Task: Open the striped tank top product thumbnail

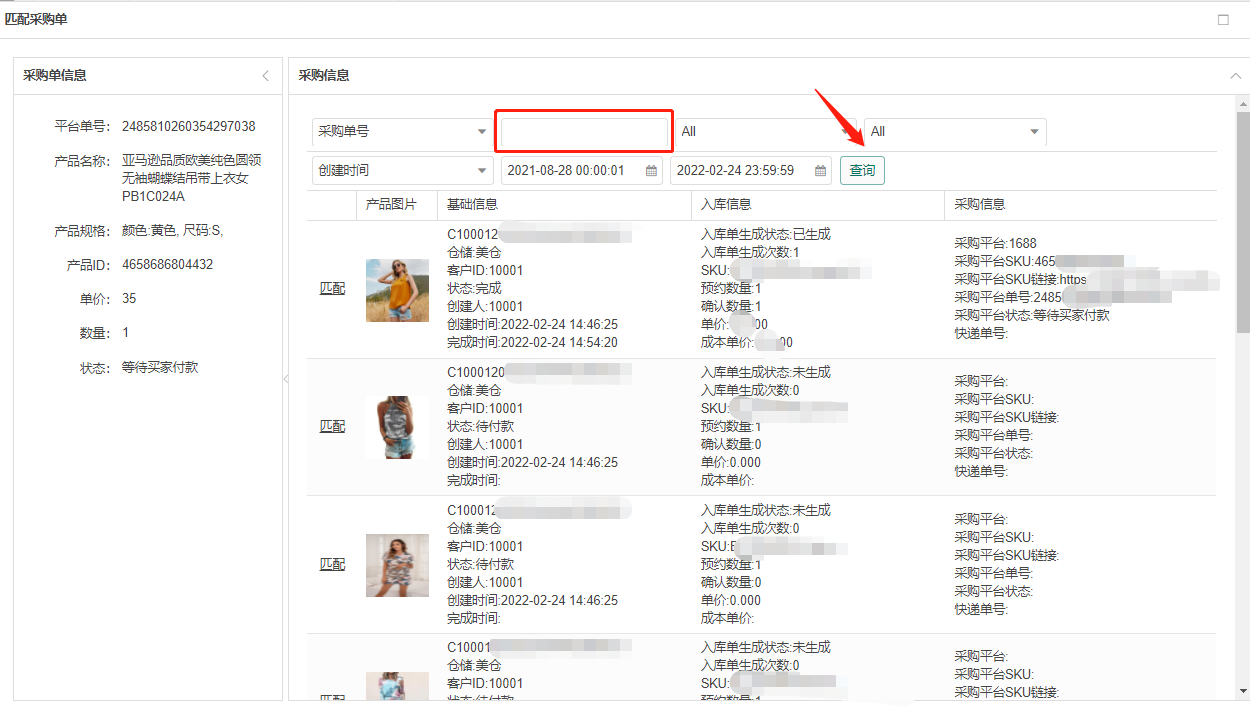Action: click(x=397, y=427)
